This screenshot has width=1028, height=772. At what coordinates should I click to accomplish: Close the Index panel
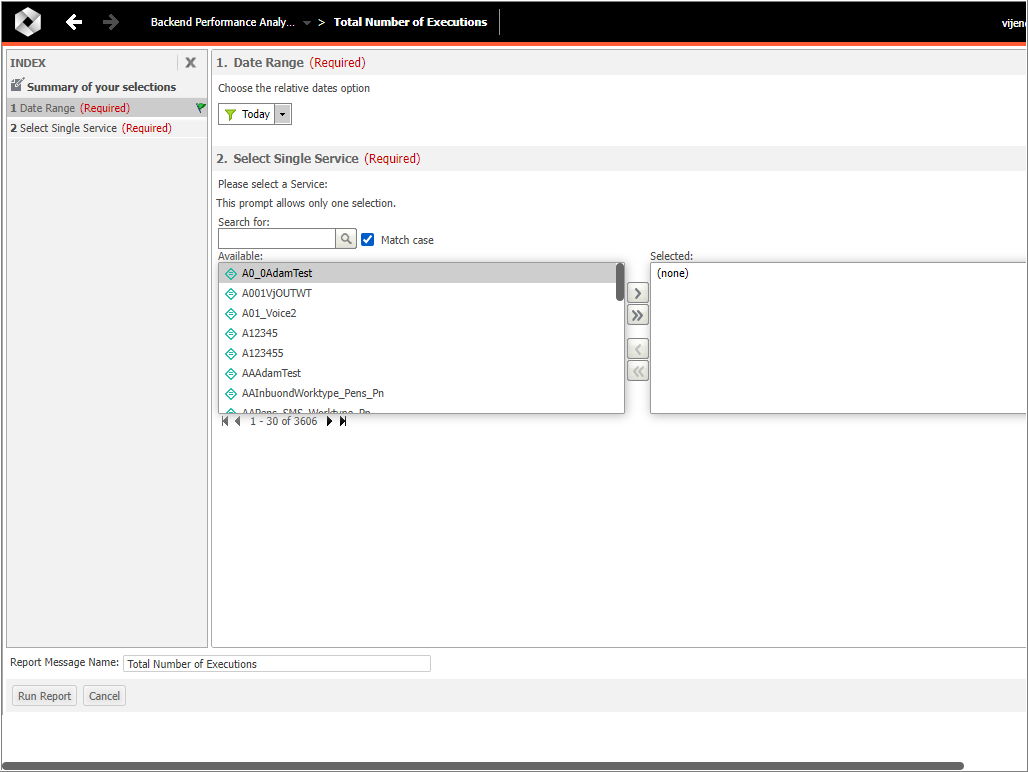(x=190, y=63)
